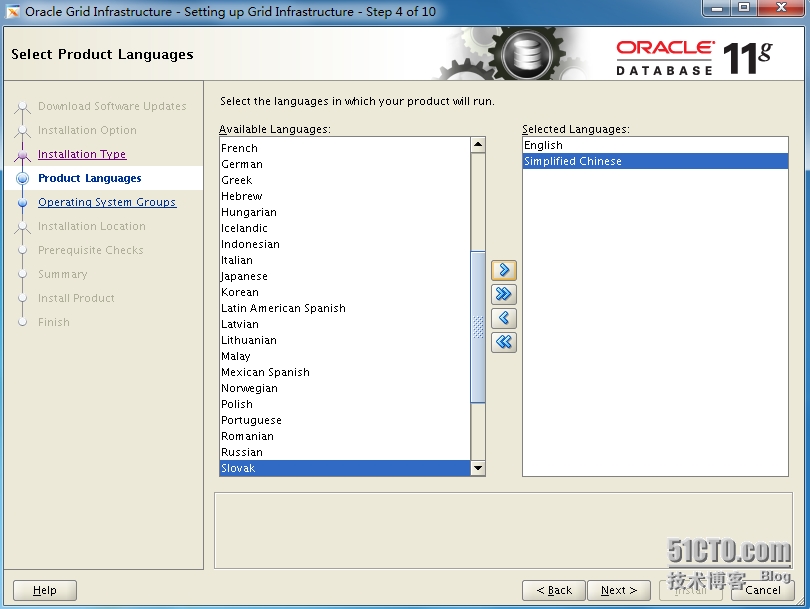The width and height of the screenshot is (810, 609).
Task: Click the scroll down arrow of Available Languages
Action: point(478,468)
